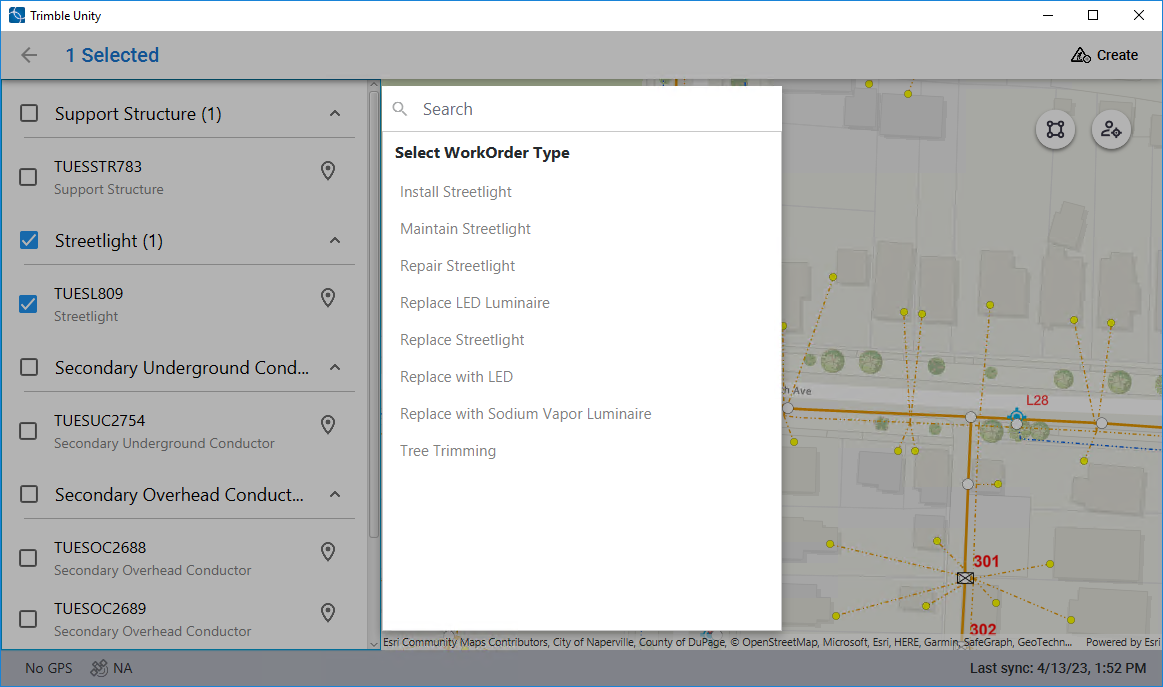Collapse the Streetlight section chevron

click(335, 241)
